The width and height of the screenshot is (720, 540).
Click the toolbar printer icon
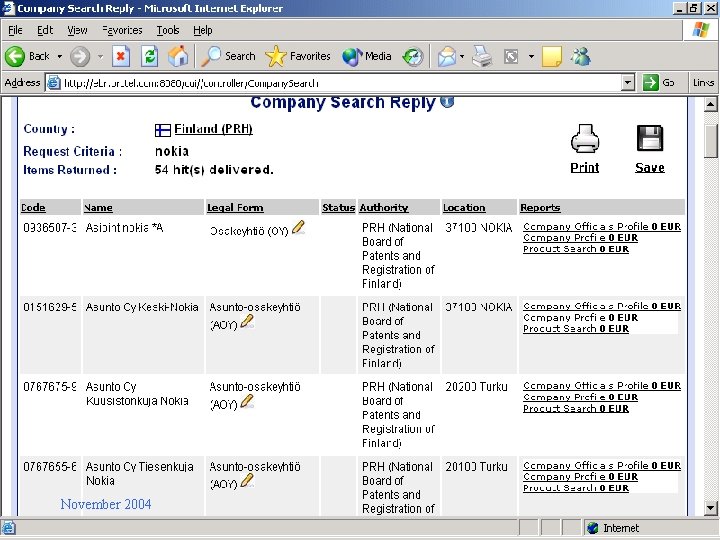click(x=482, y=56)
